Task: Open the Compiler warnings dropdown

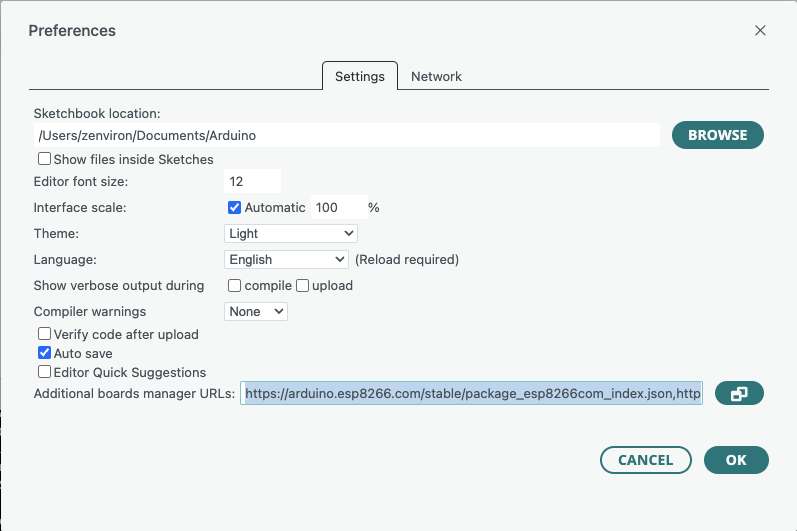Action: click(x=256, y=311)
